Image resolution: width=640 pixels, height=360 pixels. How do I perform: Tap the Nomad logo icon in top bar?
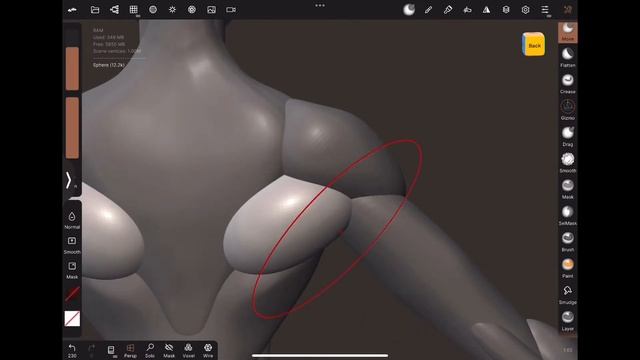[72, 10]
